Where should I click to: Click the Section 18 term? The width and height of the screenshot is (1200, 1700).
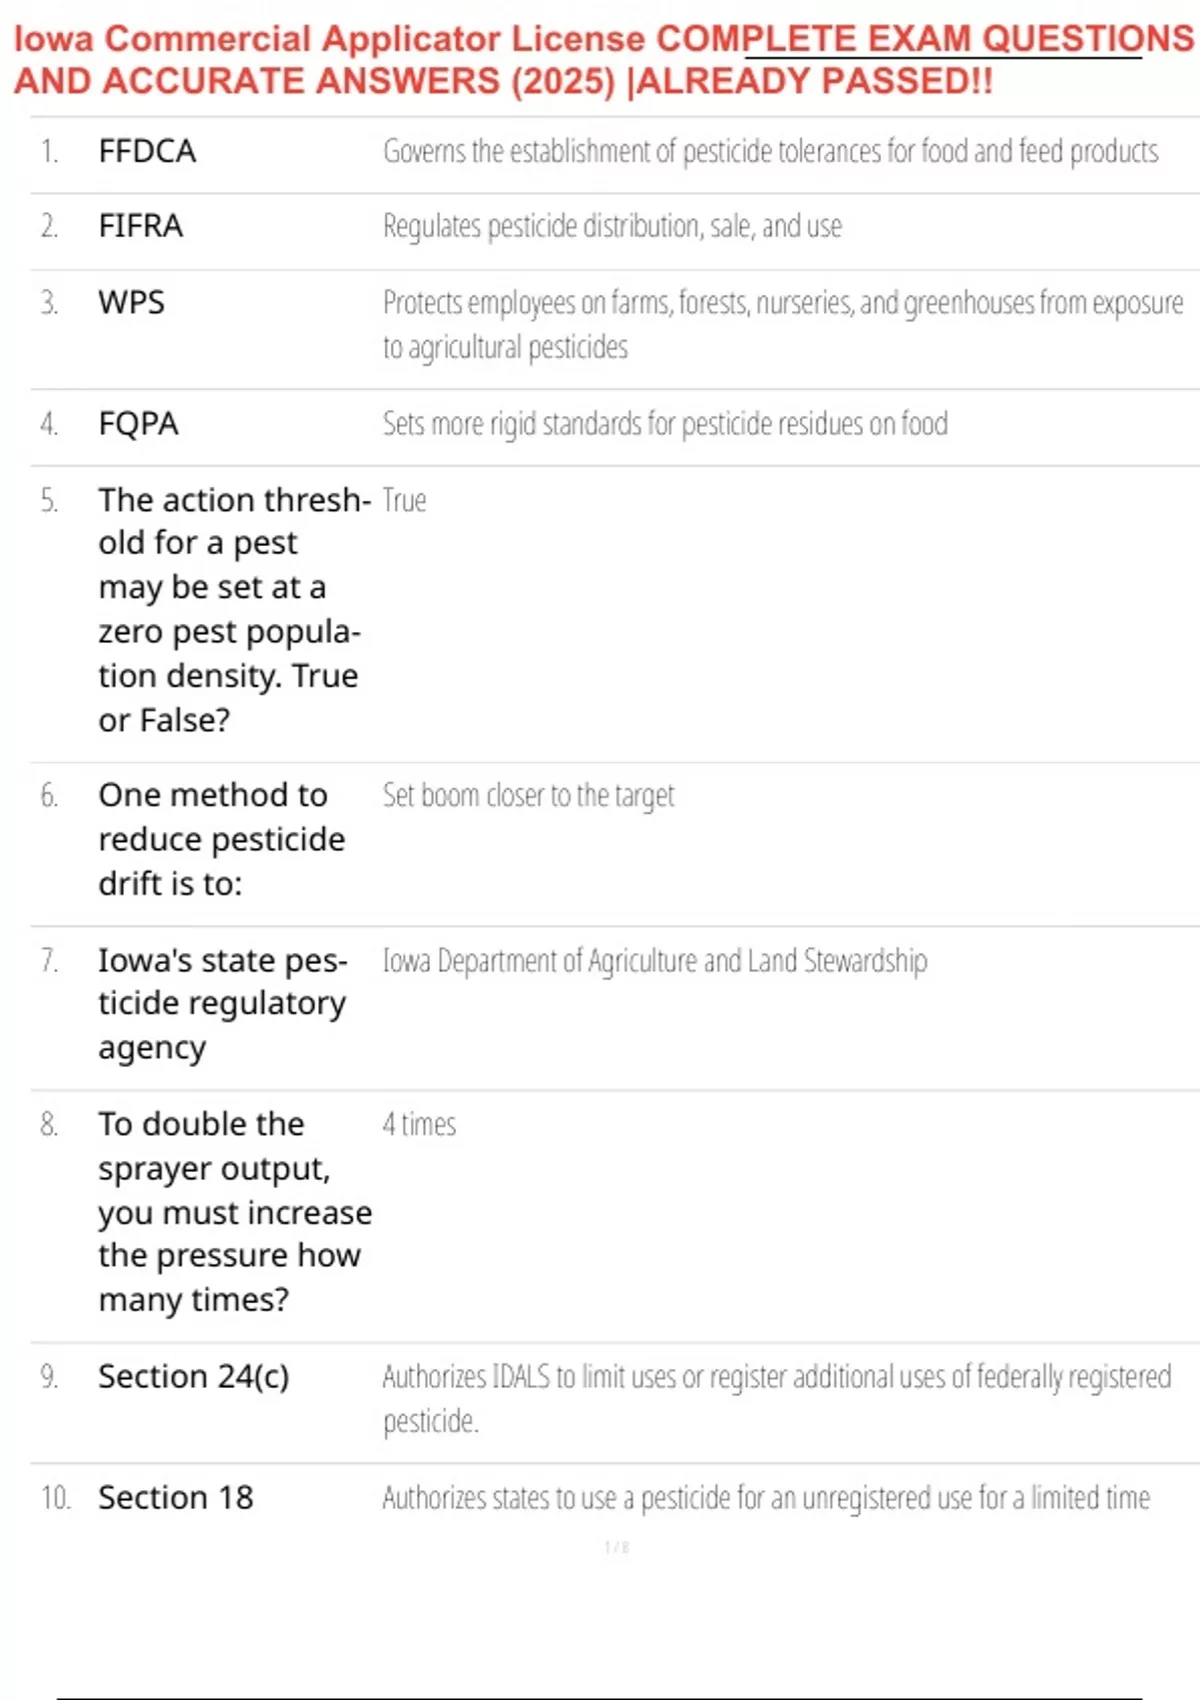pyautogui.click(x=176, y=1498)
